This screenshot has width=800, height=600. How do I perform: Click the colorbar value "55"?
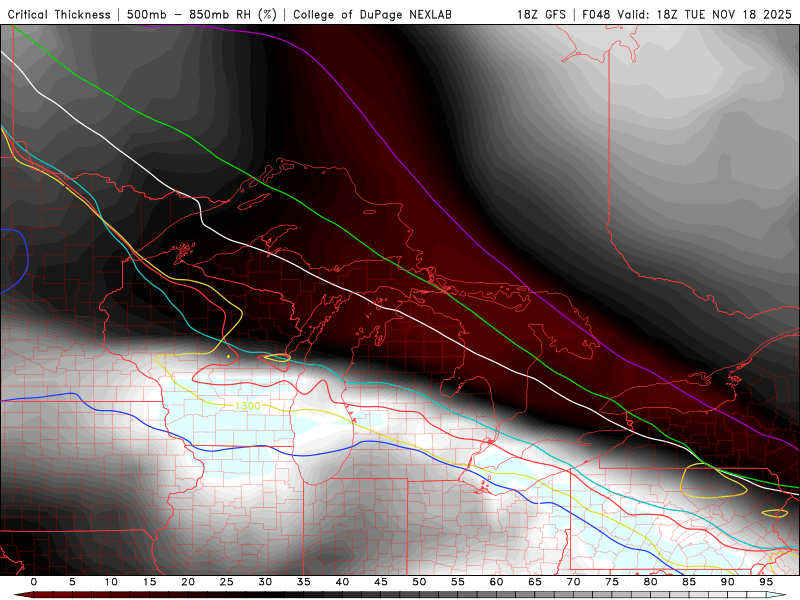pyautogui.click(x=457, y=582)
